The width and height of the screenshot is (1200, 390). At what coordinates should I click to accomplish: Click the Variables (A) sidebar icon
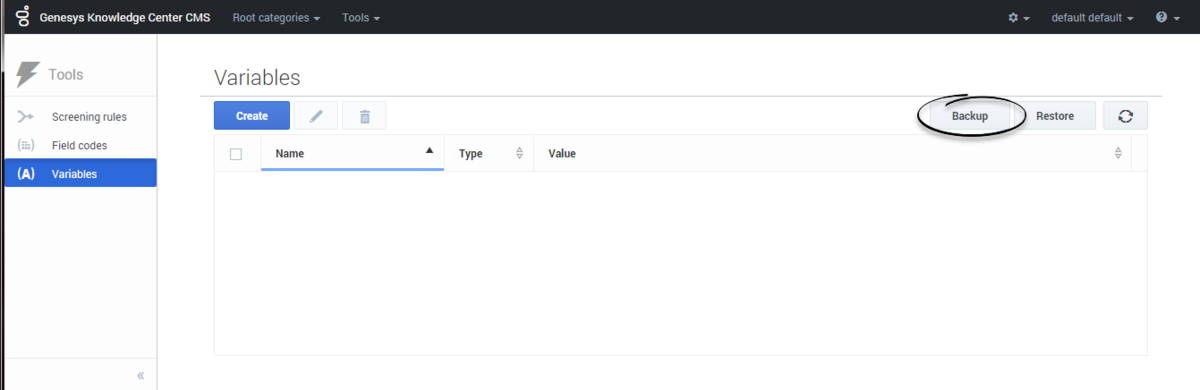(x=27, y=174)
